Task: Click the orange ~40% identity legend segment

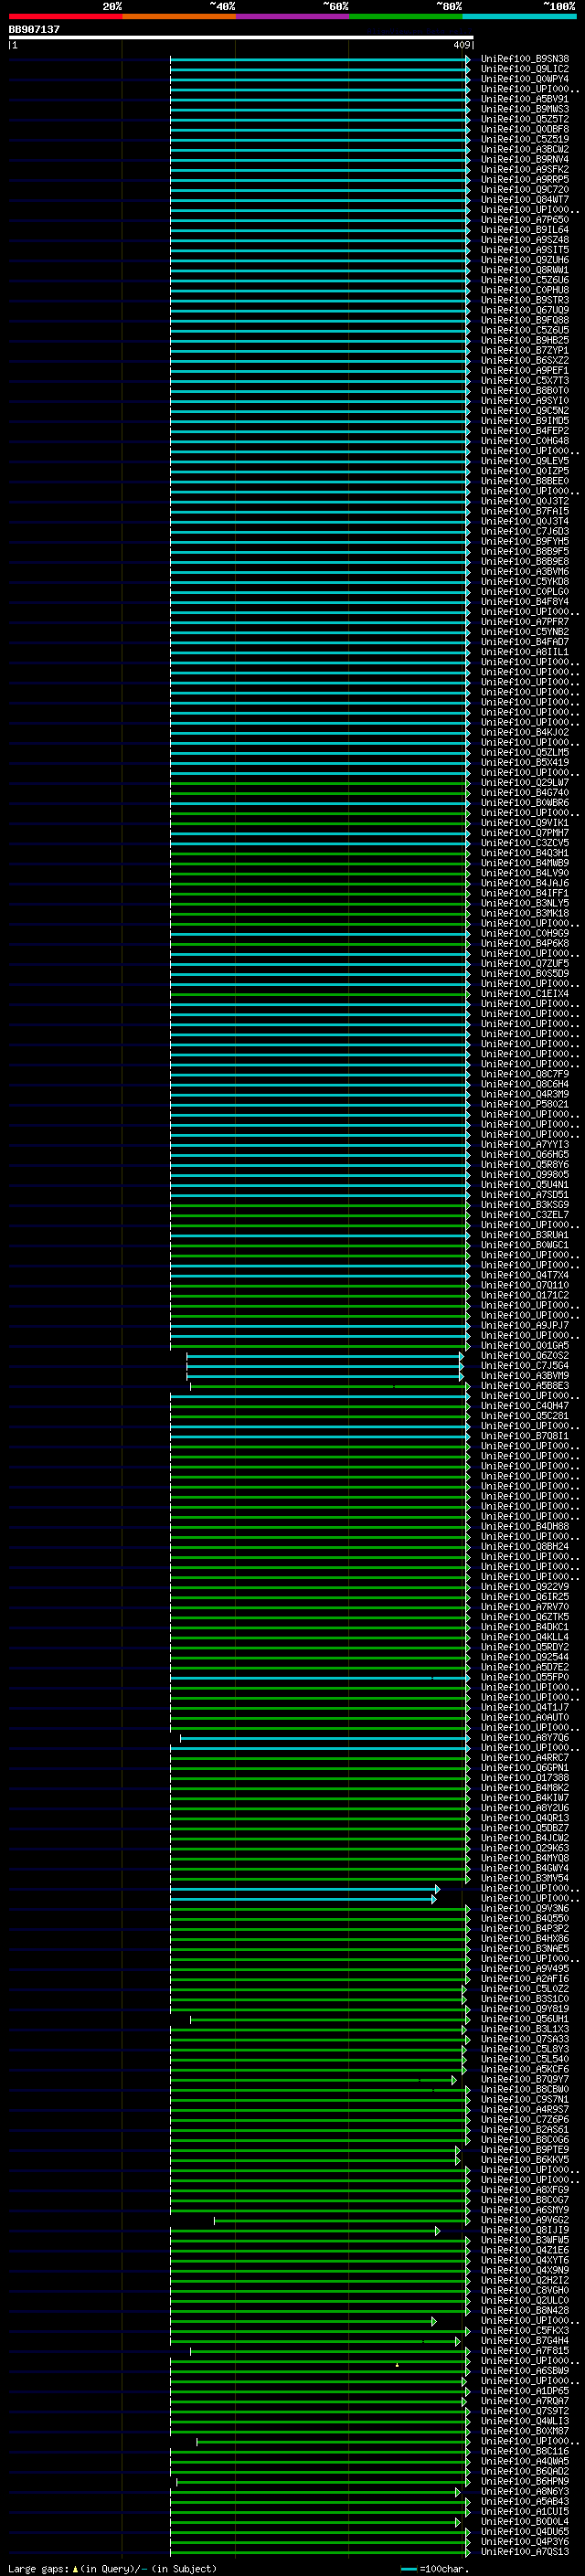Action: [179, 16]
